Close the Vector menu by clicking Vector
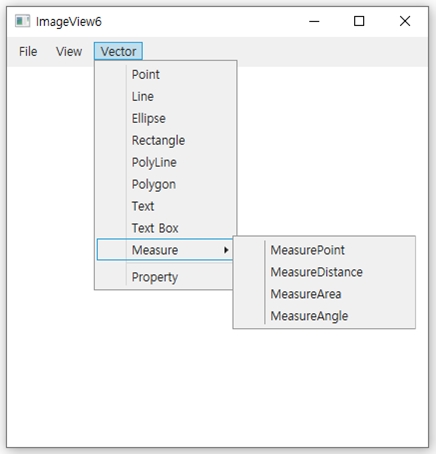The image size is (436, 454). click(118, 51)
